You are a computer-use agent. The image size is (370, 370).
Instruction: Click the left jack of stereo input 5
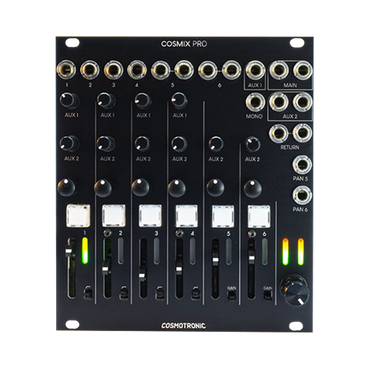click(160, 70)
